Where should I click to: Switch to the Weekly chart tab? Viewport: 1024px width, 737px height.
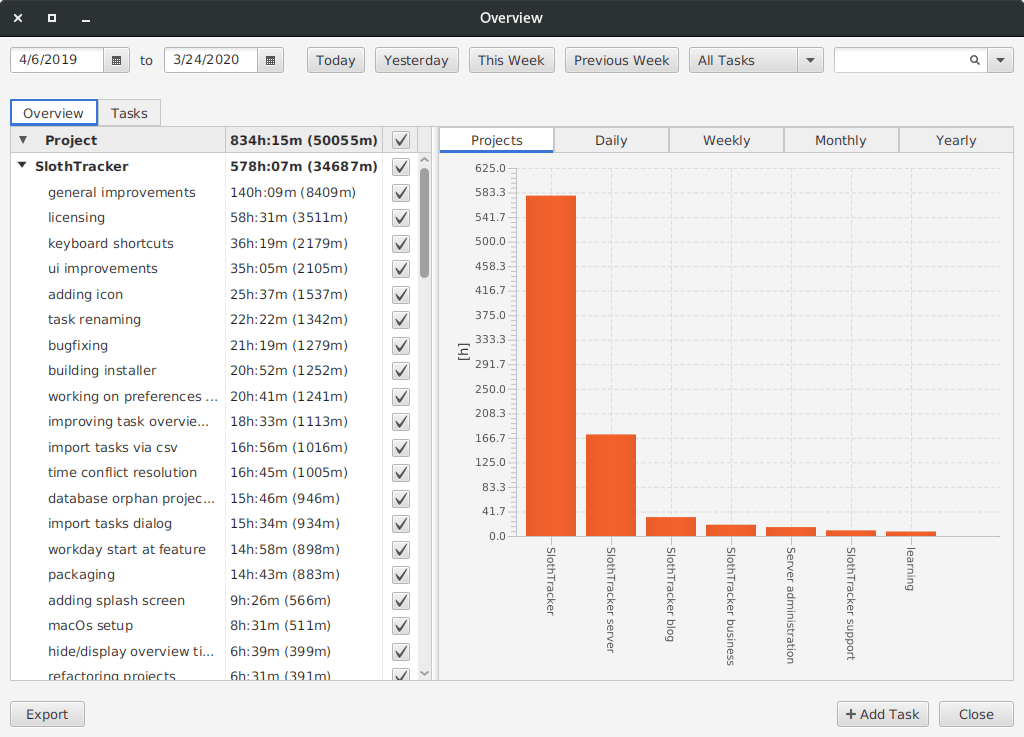[726, 140]
